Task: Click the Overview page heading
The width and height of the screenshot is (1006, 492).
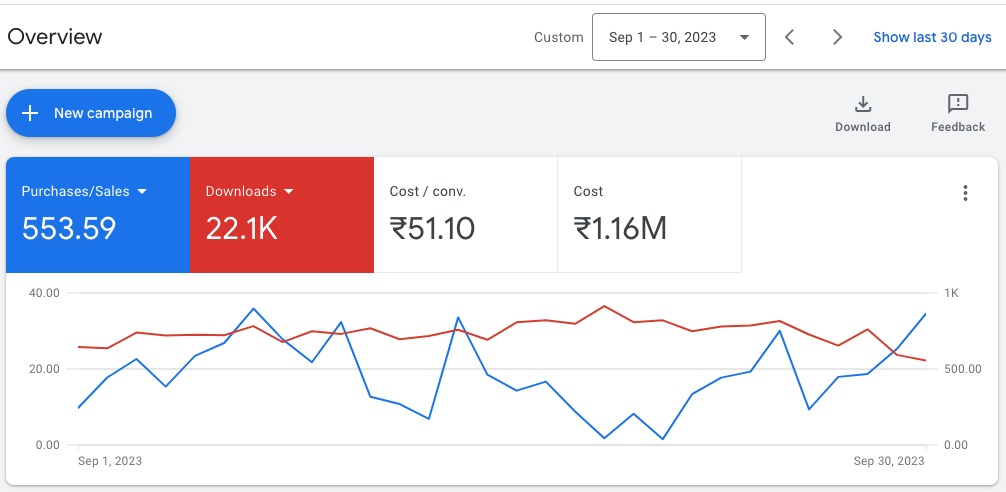Action: point(55,37)
